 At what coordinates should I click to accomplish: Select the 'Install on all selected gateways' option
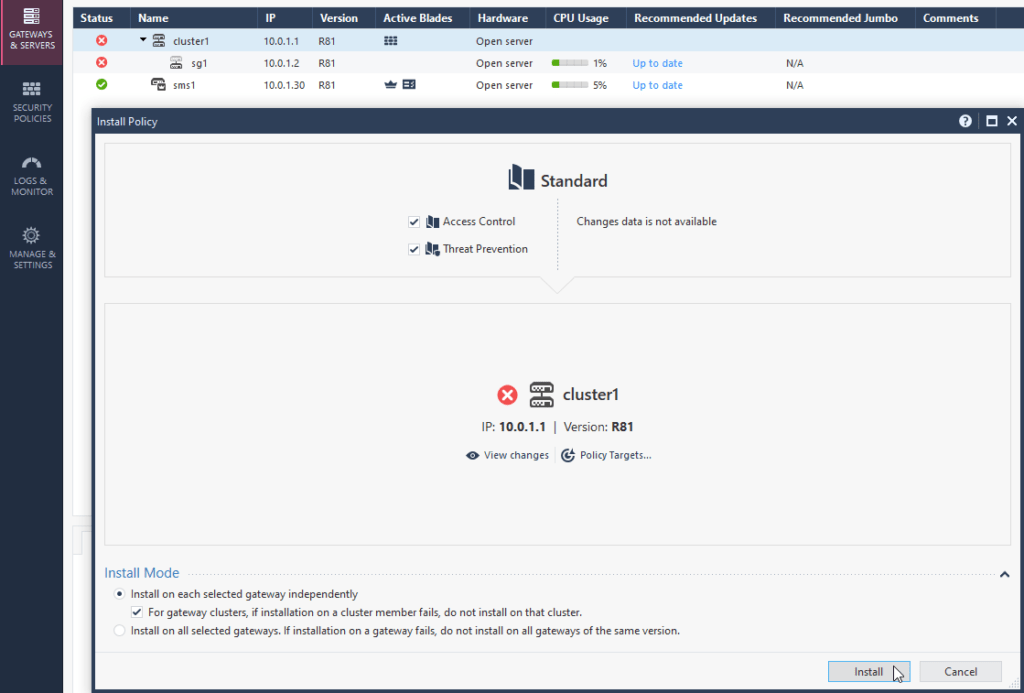pos(119,629)
